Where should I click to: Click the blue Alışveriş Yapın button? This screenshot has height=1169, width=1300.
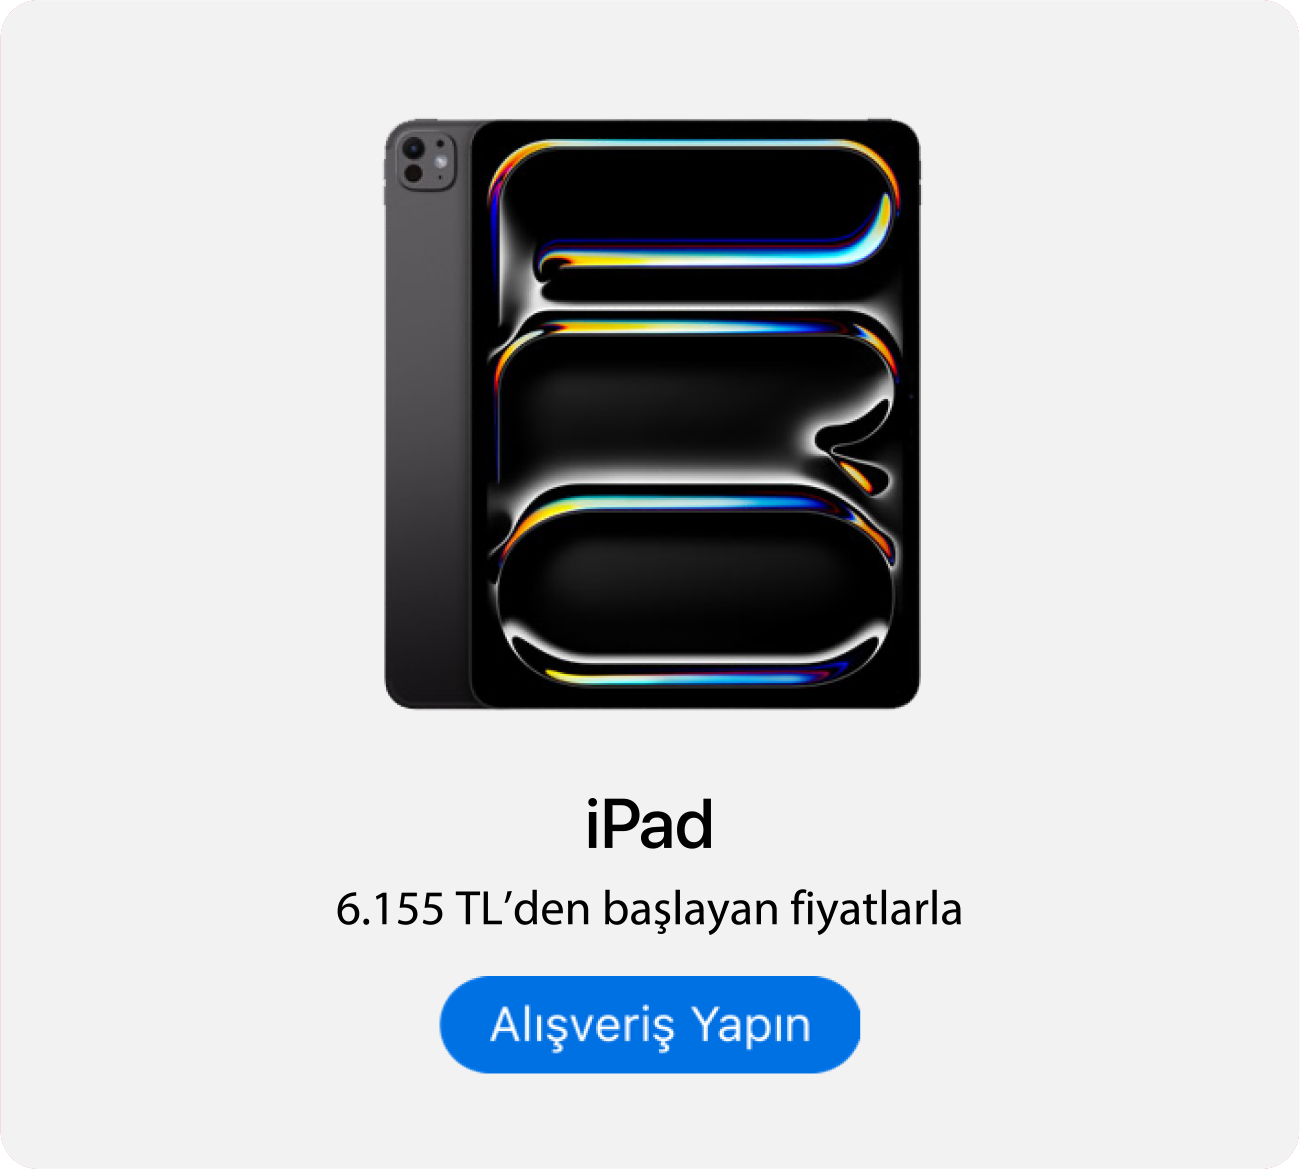(x=650, y=1024)
